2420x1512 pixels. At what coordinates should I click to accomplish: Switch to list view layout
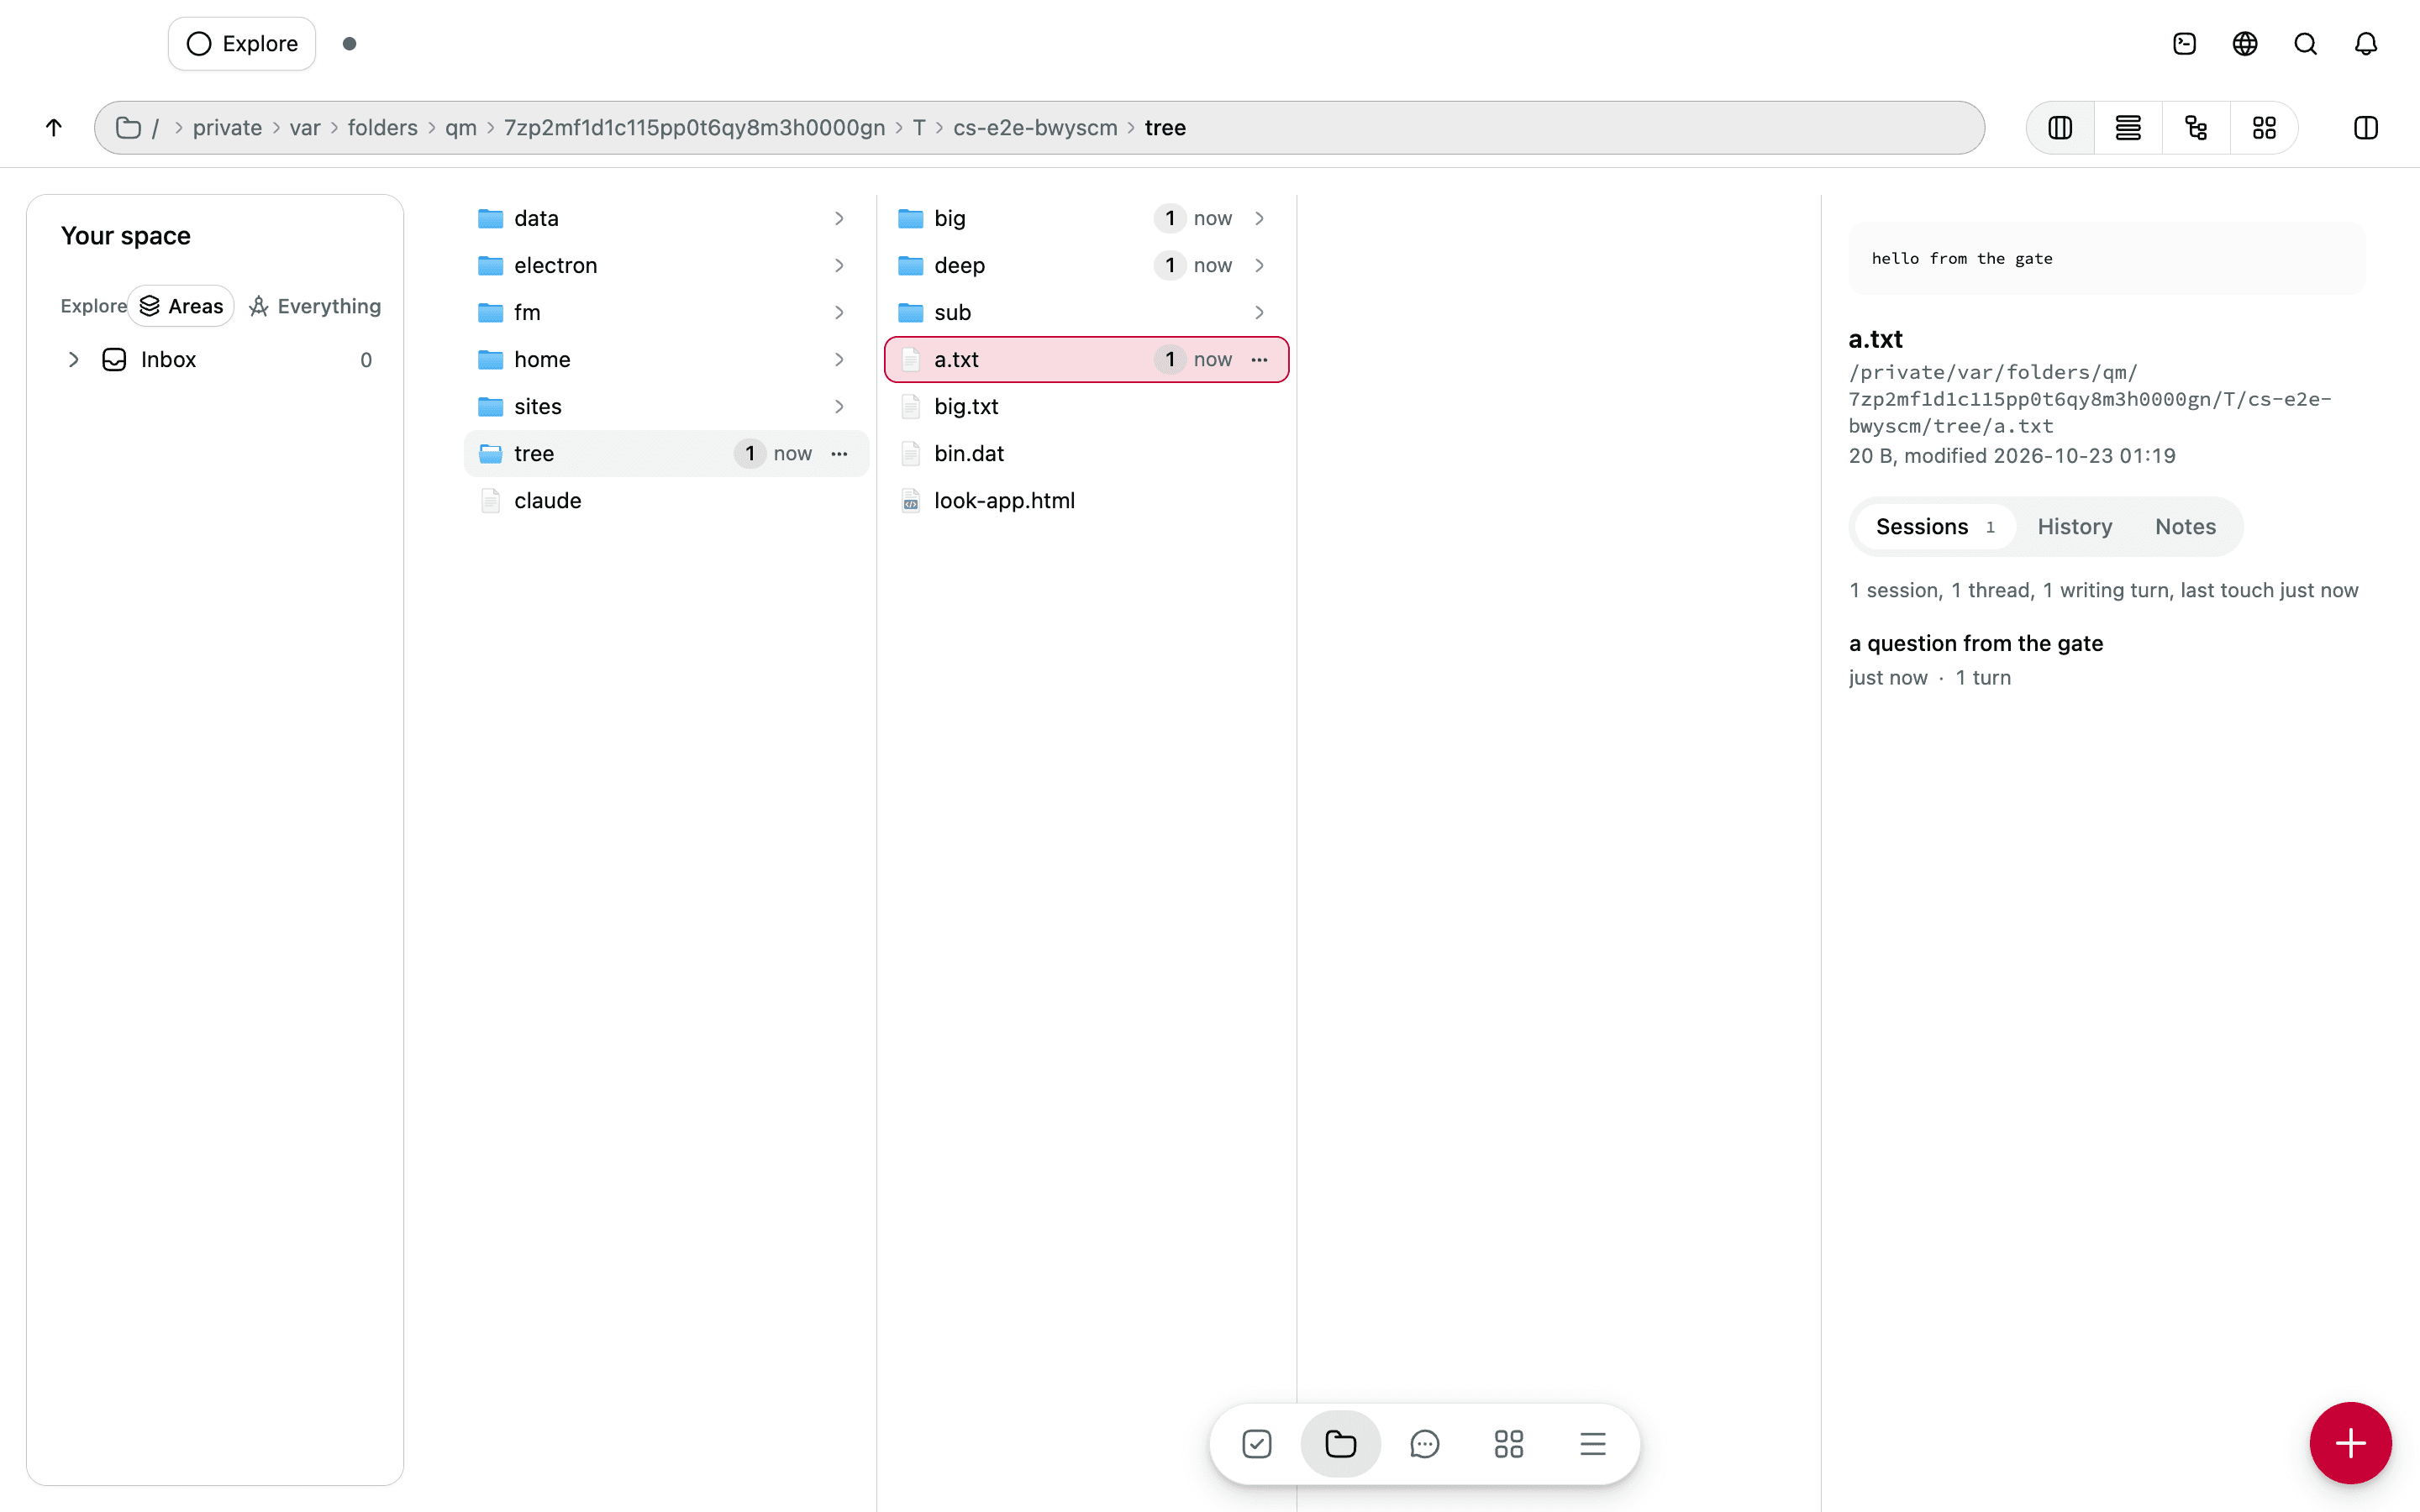[x=2128, y=127]
